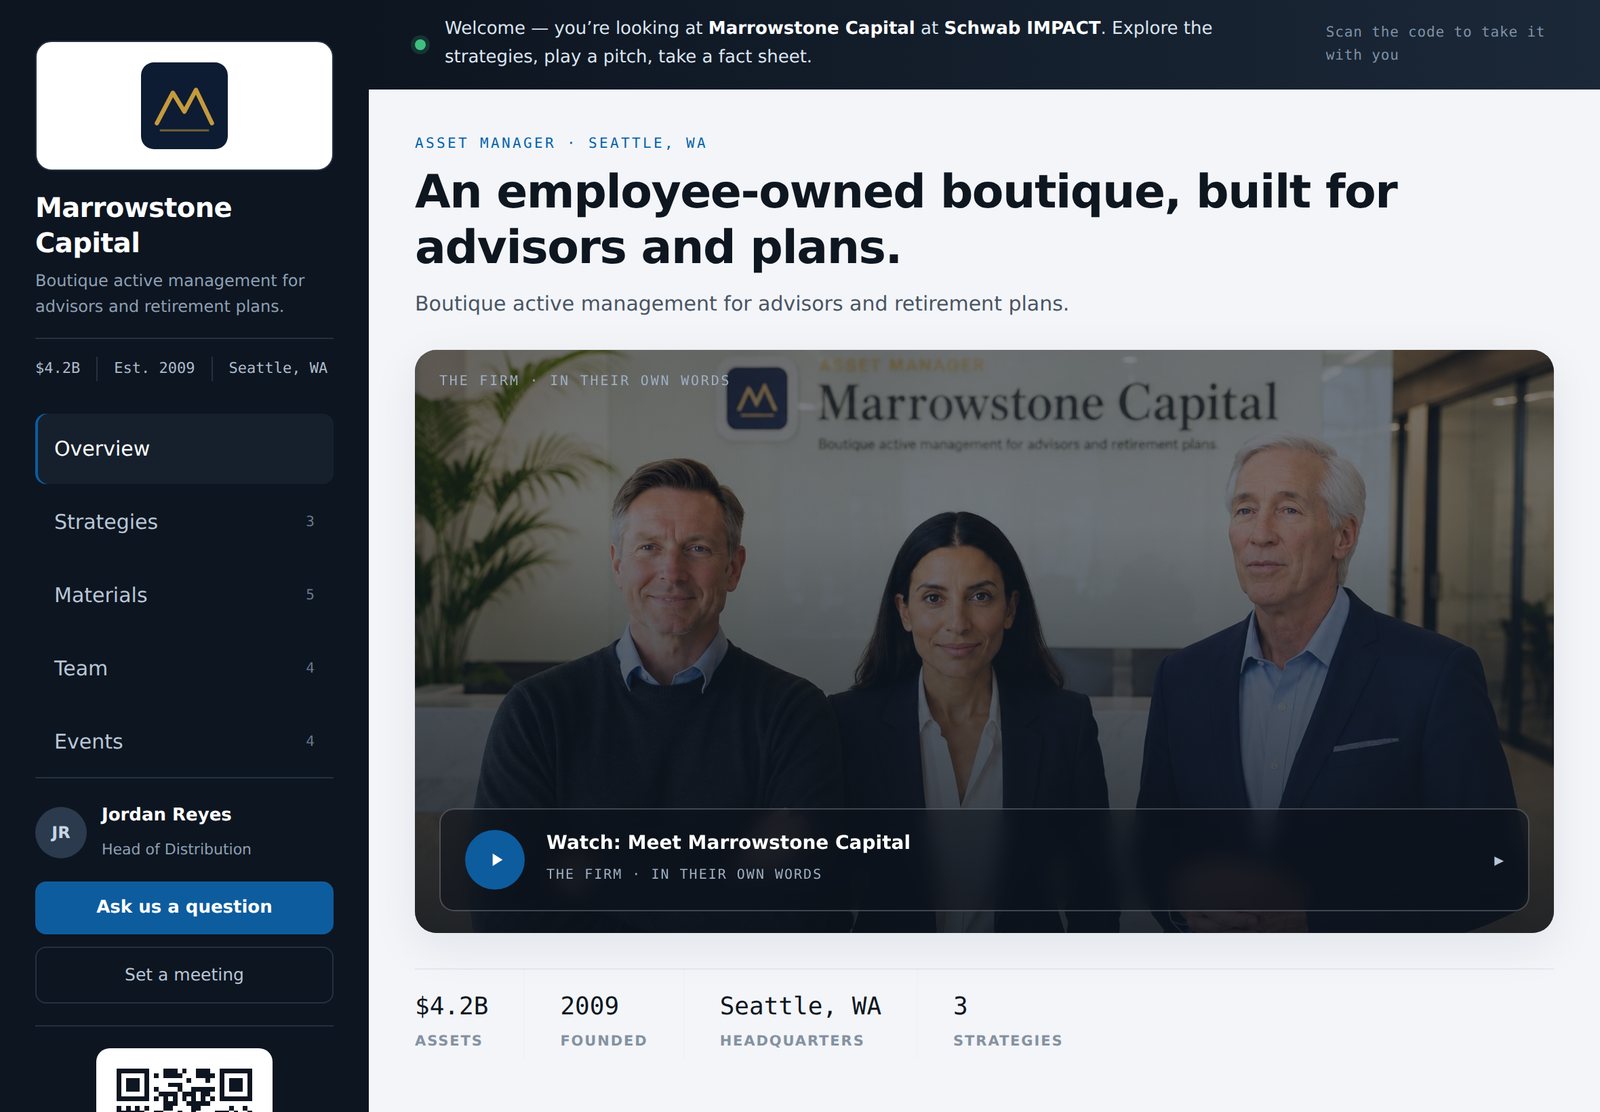This screenshot has height=1112, width=1600.
Task: Click the Marrowstone Capital logo icon in sidebar
Action: click(184, 106)
